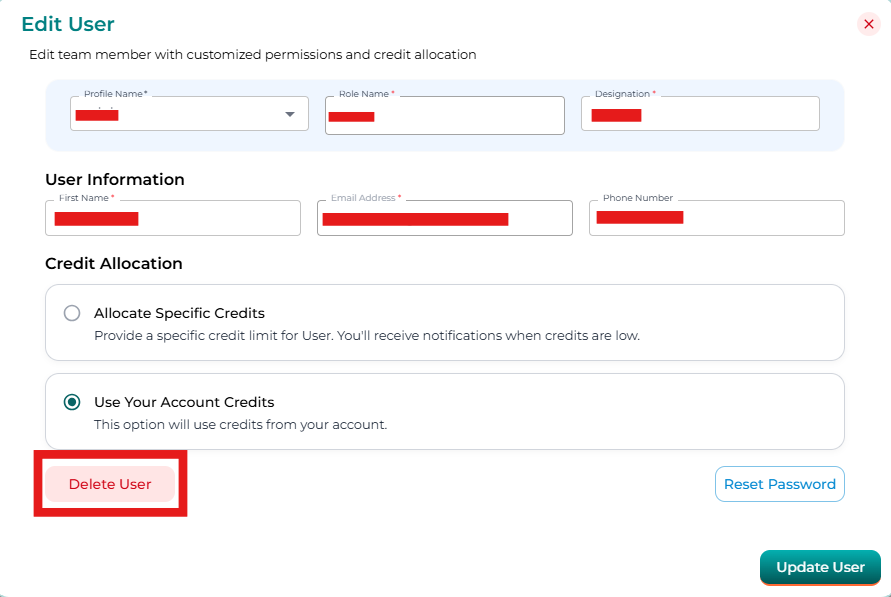
Task: Click the User Information section heading
Action: 115,180
